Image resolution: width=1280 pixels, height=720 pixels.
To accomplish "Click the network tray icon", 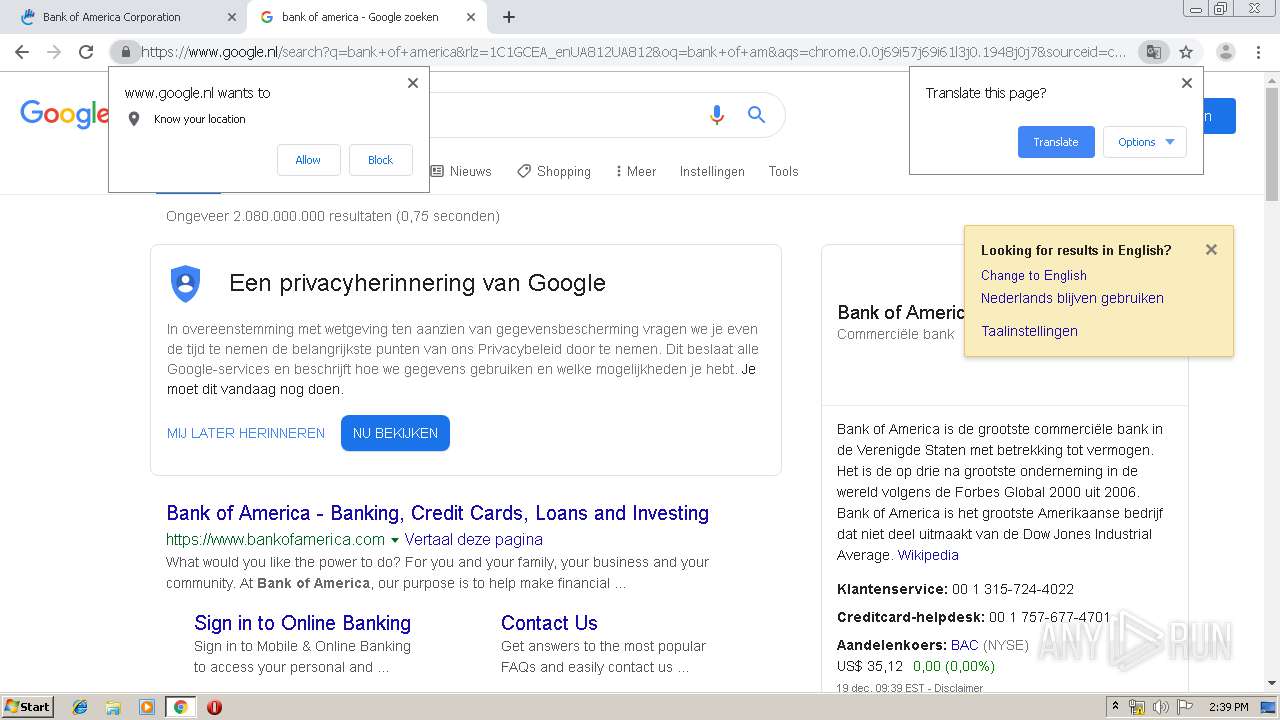I will pyautogui.click(x=1137, y=707).
